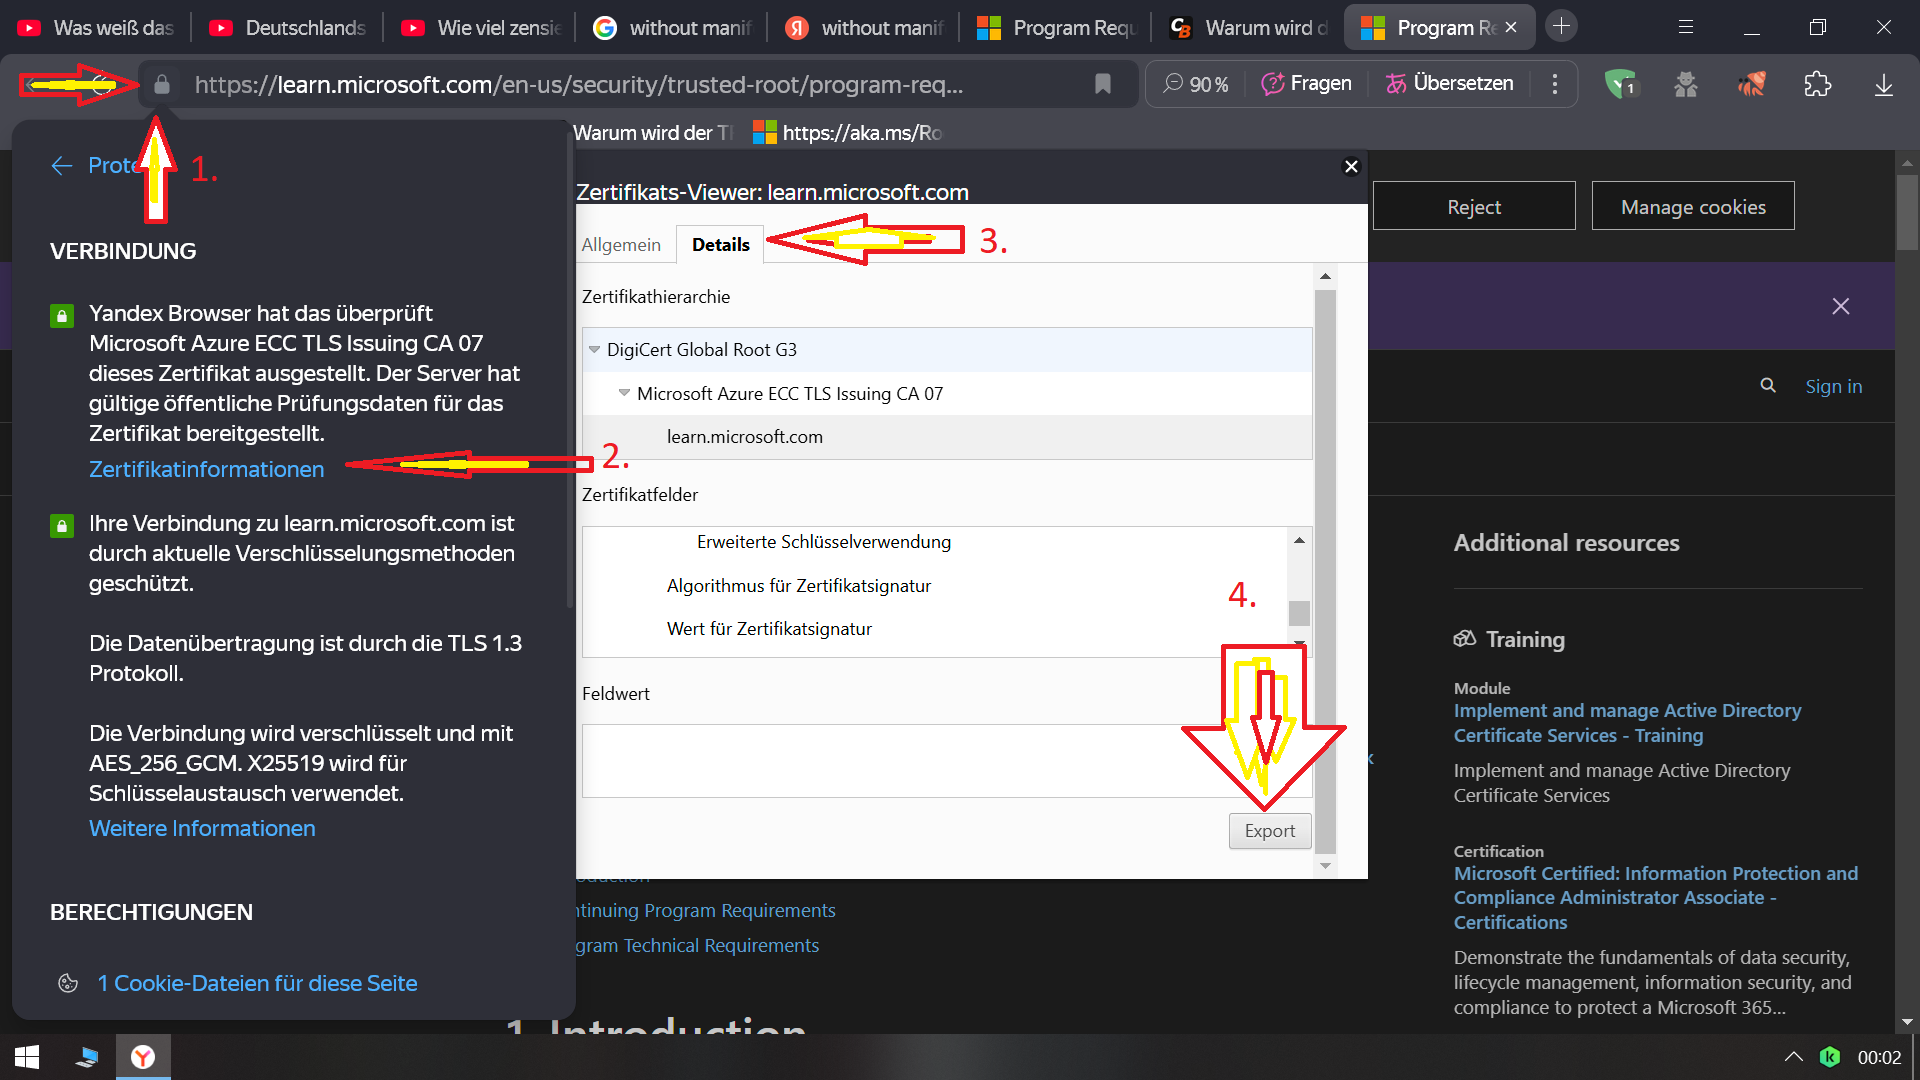Click the bookmark icon in address bar
1920x1080 pixels.
(1103, 84)
